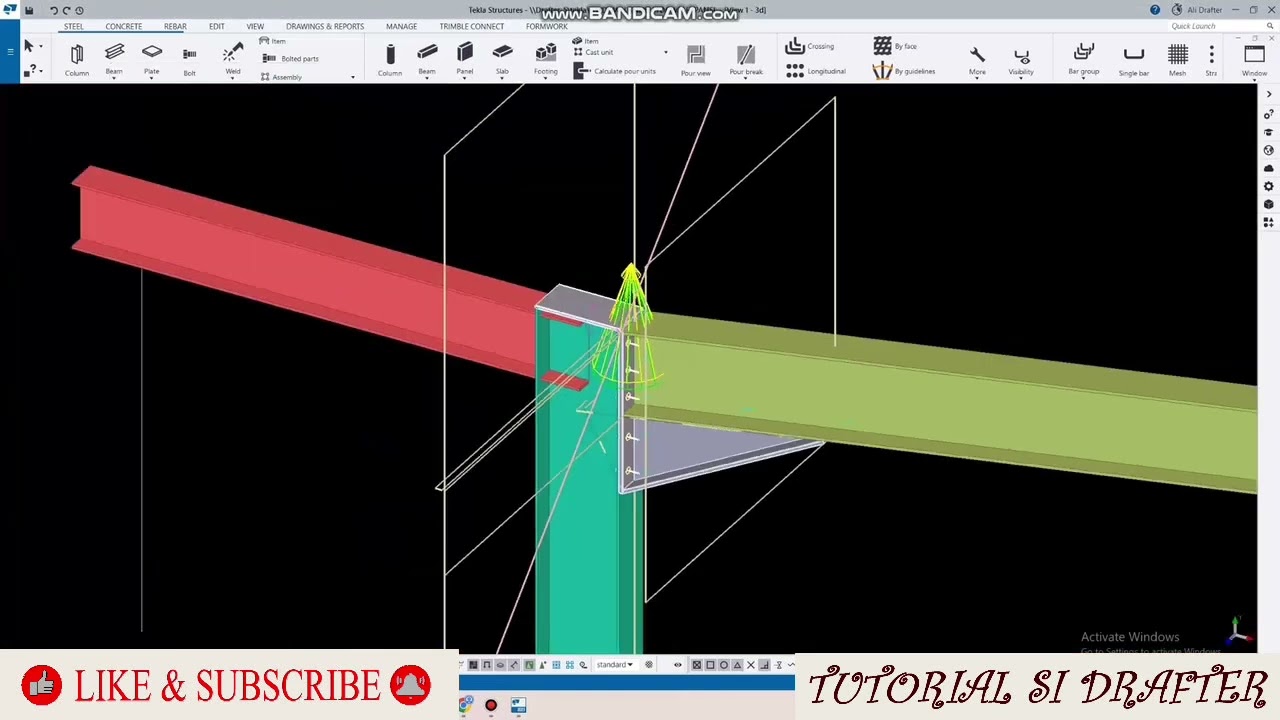Open the EDIT ribbon tab
Image resolution: width=1280 pixels, height=720 pixels.
[216, 26]
